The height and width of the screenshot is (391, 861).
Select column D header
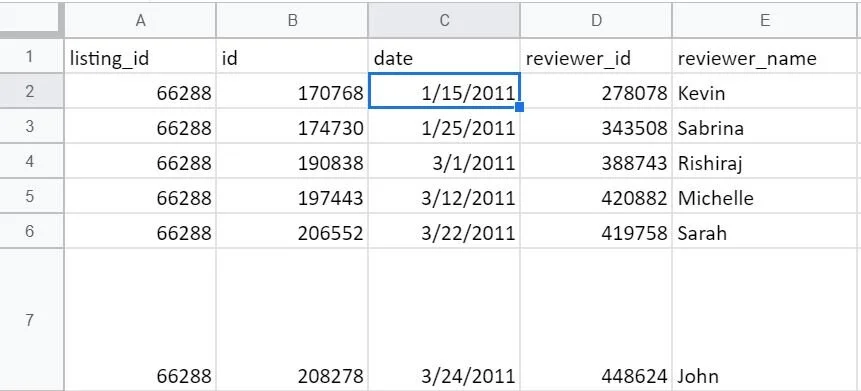click(596, 20)
